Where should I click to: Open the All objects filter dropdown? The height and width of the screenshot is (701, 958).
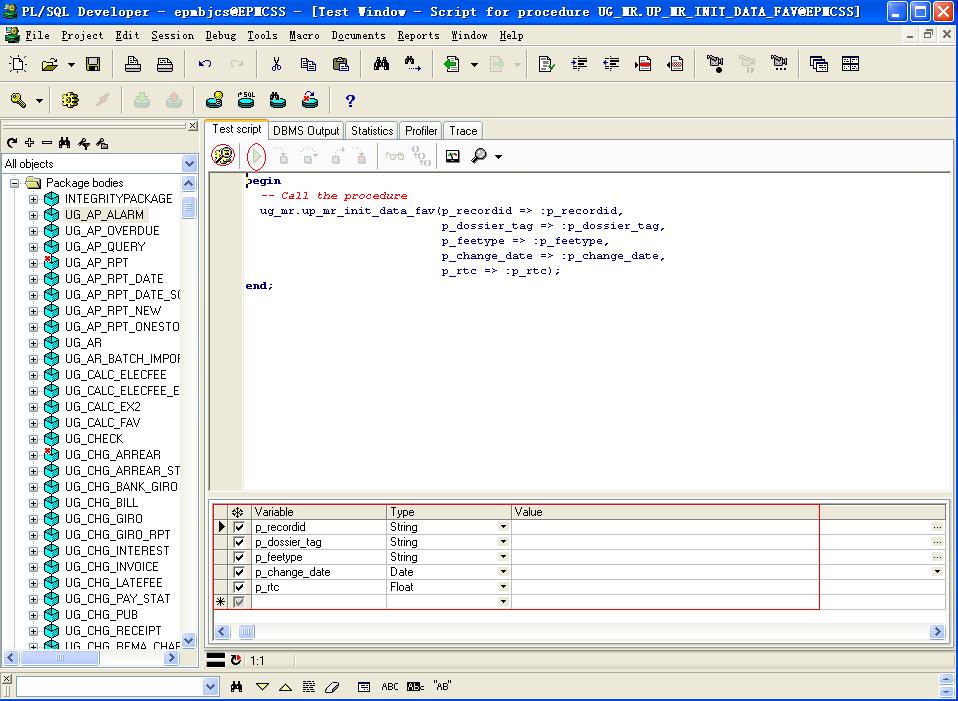point(189,163)
